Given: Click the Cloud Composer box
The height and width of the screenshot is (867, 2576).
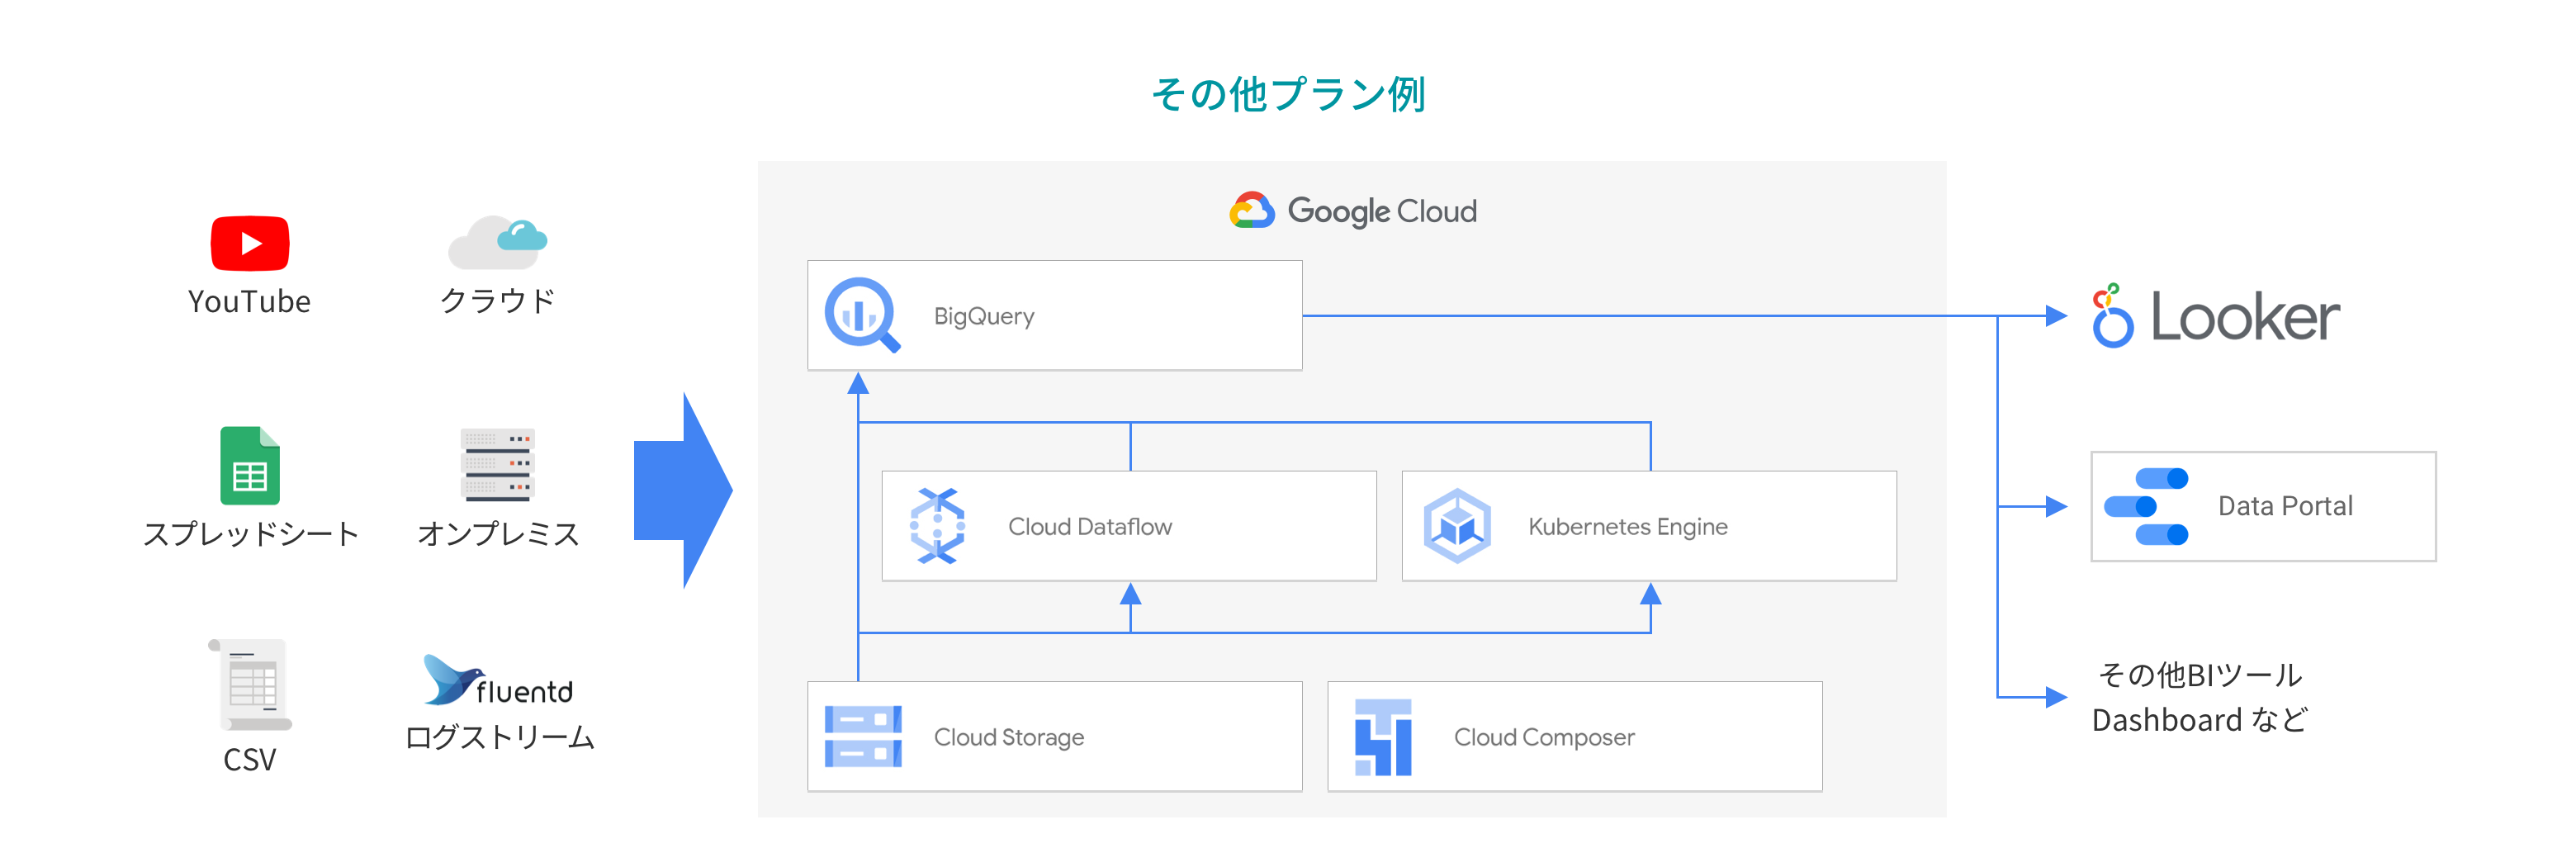Looking at the screenshot, I should [1575, 737].
